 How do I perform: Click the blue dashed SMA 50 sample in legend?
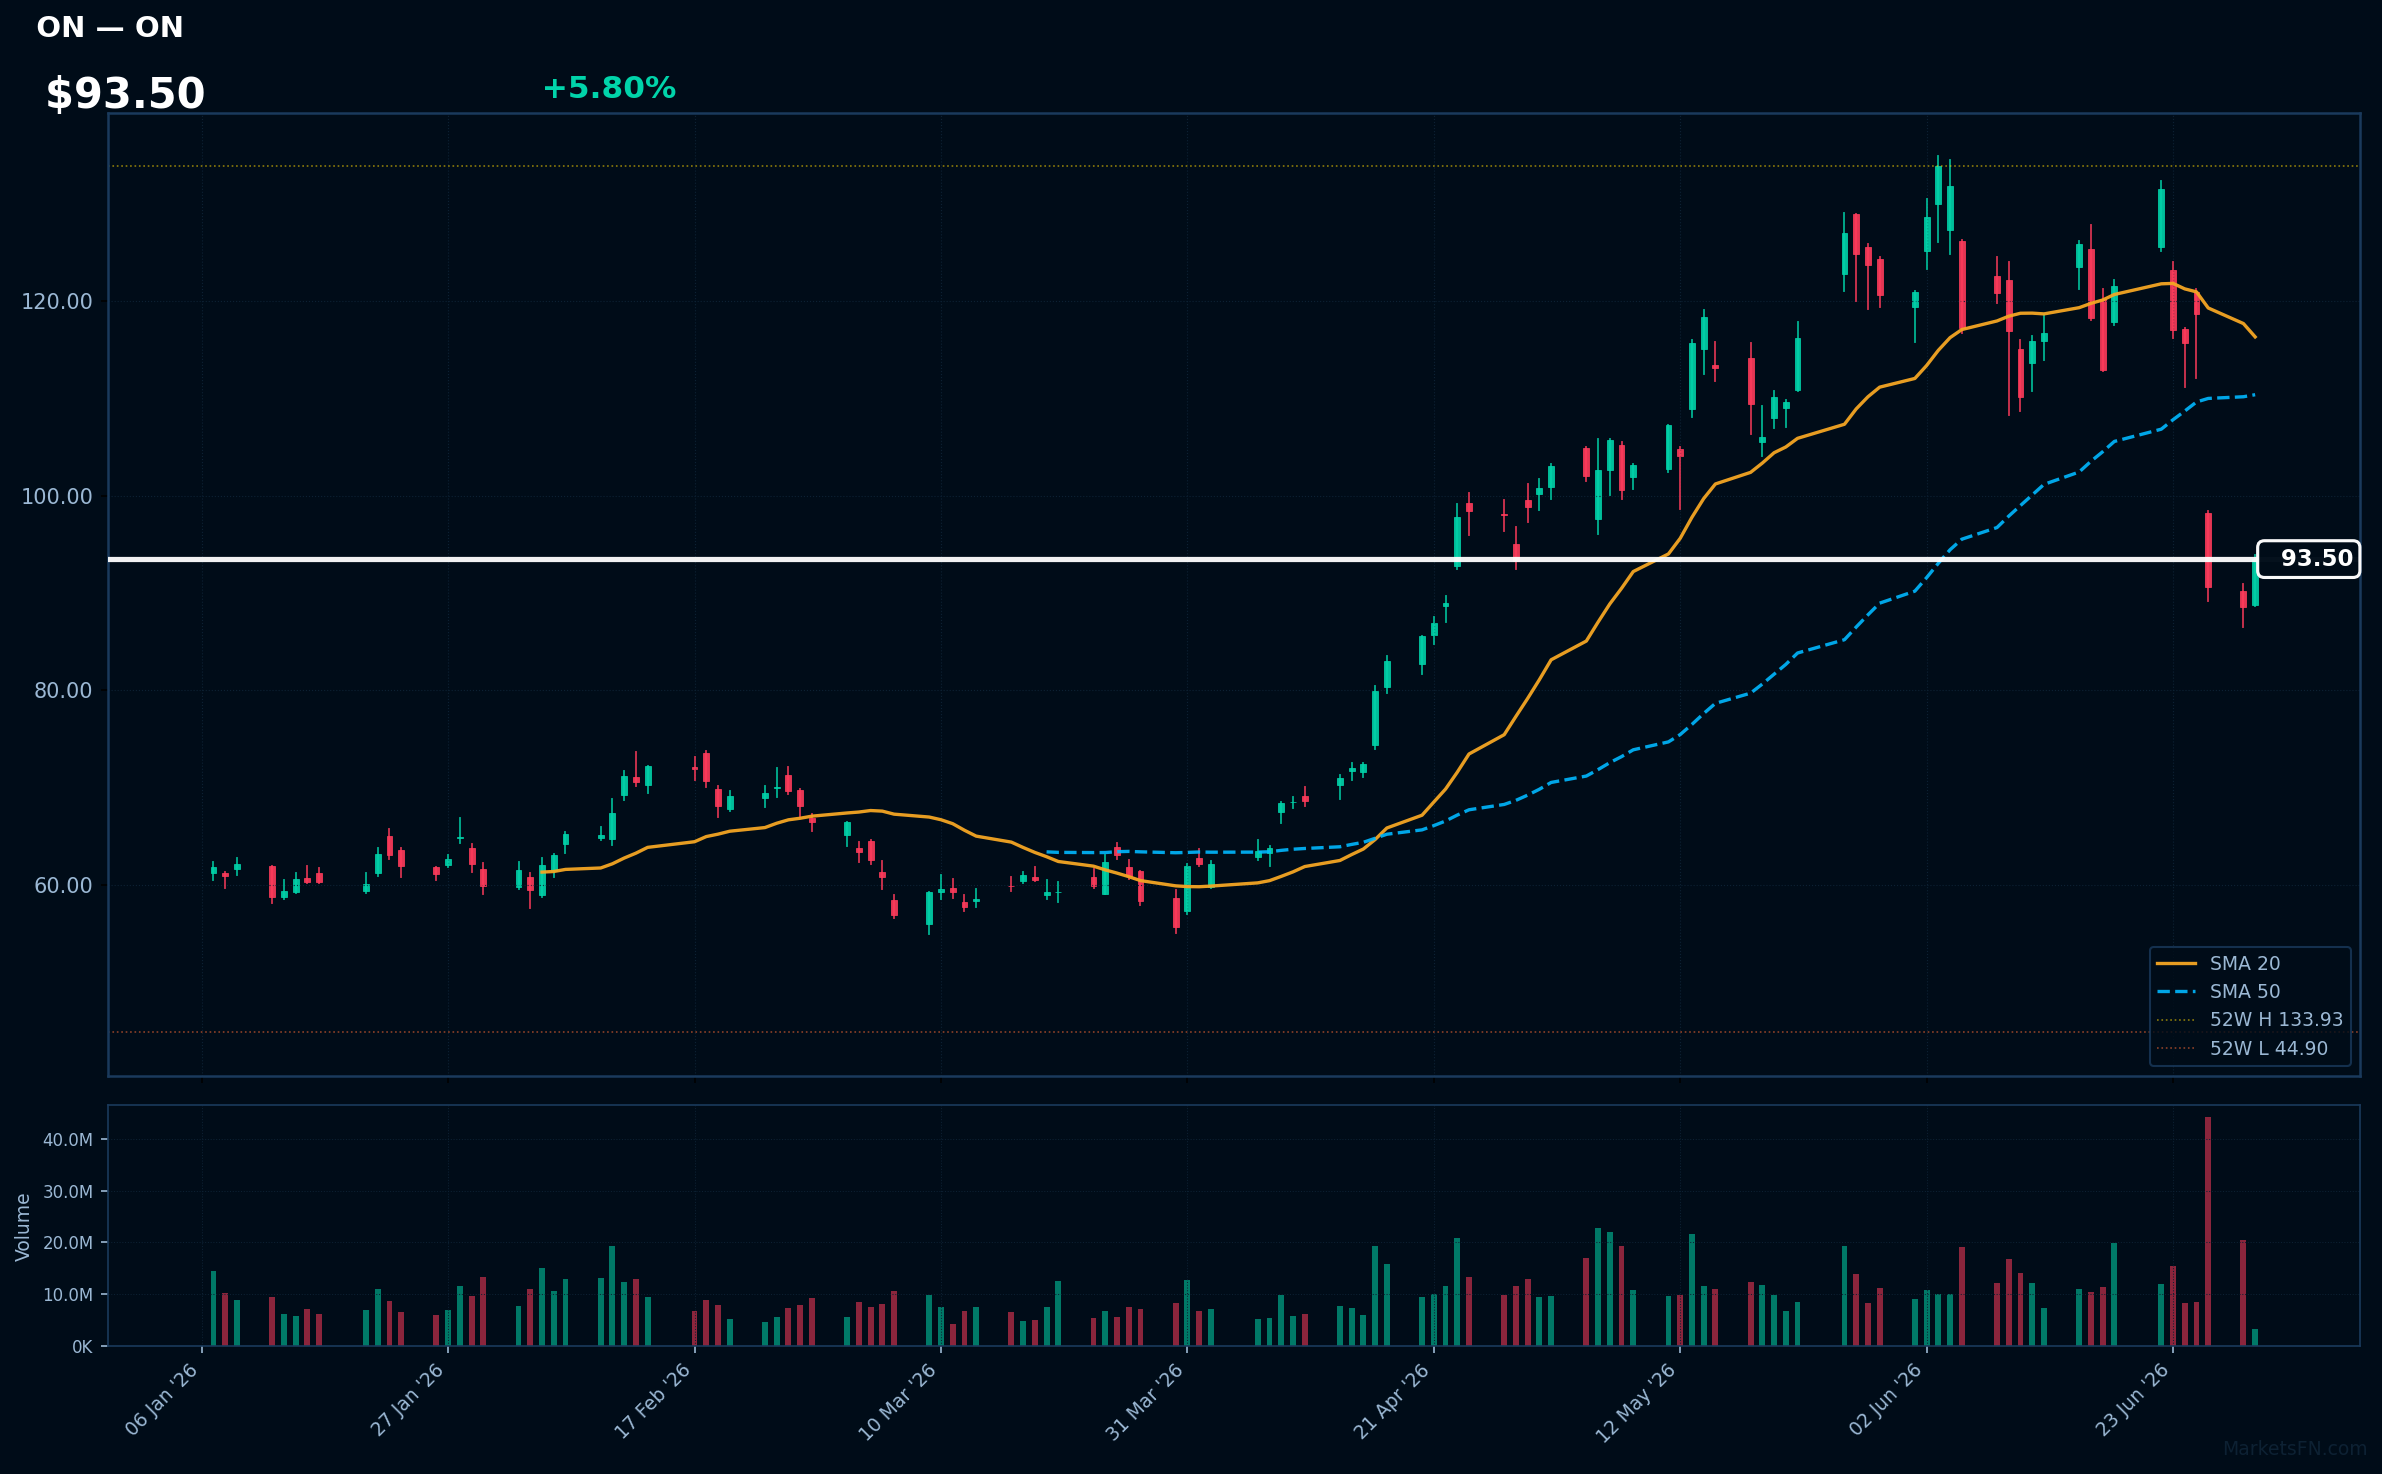point(2176,991)
